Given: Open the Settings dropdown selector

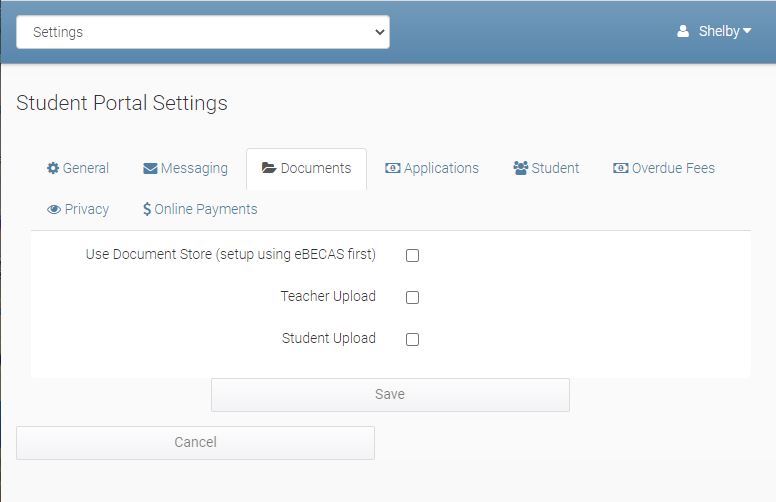Looking at the screenshot, I should coord(203,32).
